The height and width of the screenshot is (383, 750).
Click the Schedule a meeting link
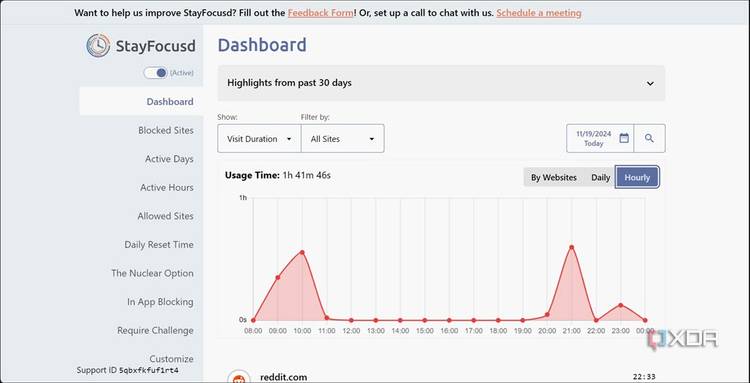[539, 13]
